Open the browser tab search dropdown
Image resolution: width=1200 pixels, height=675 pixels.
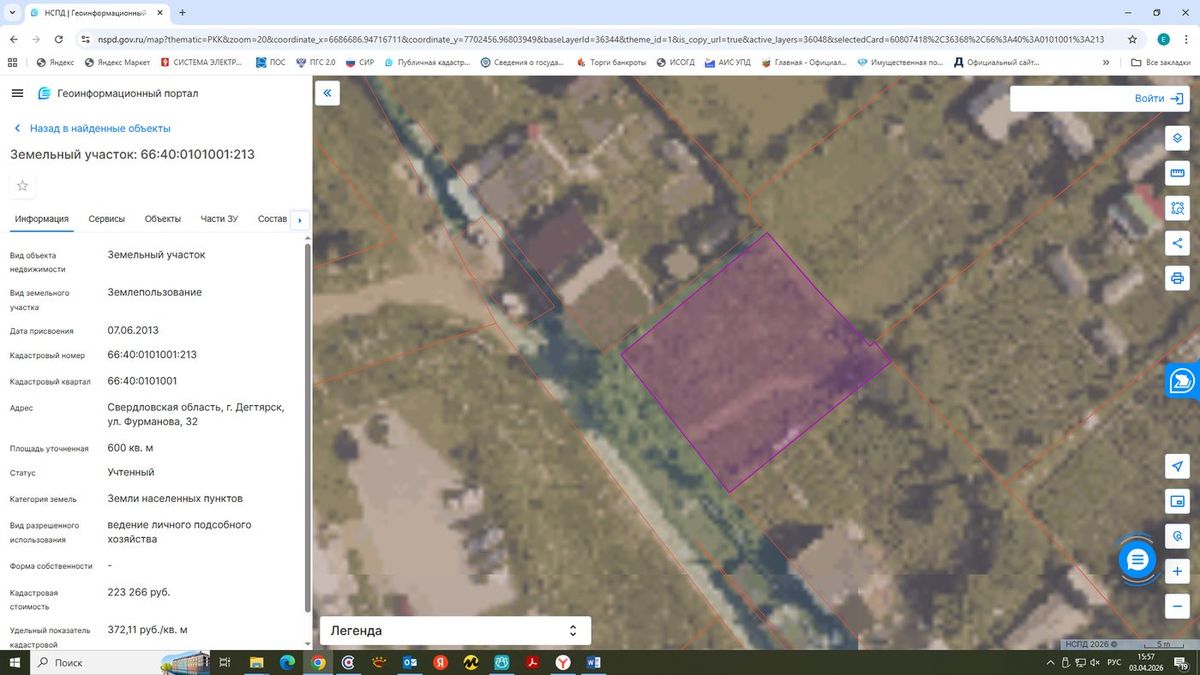(12, 13)
